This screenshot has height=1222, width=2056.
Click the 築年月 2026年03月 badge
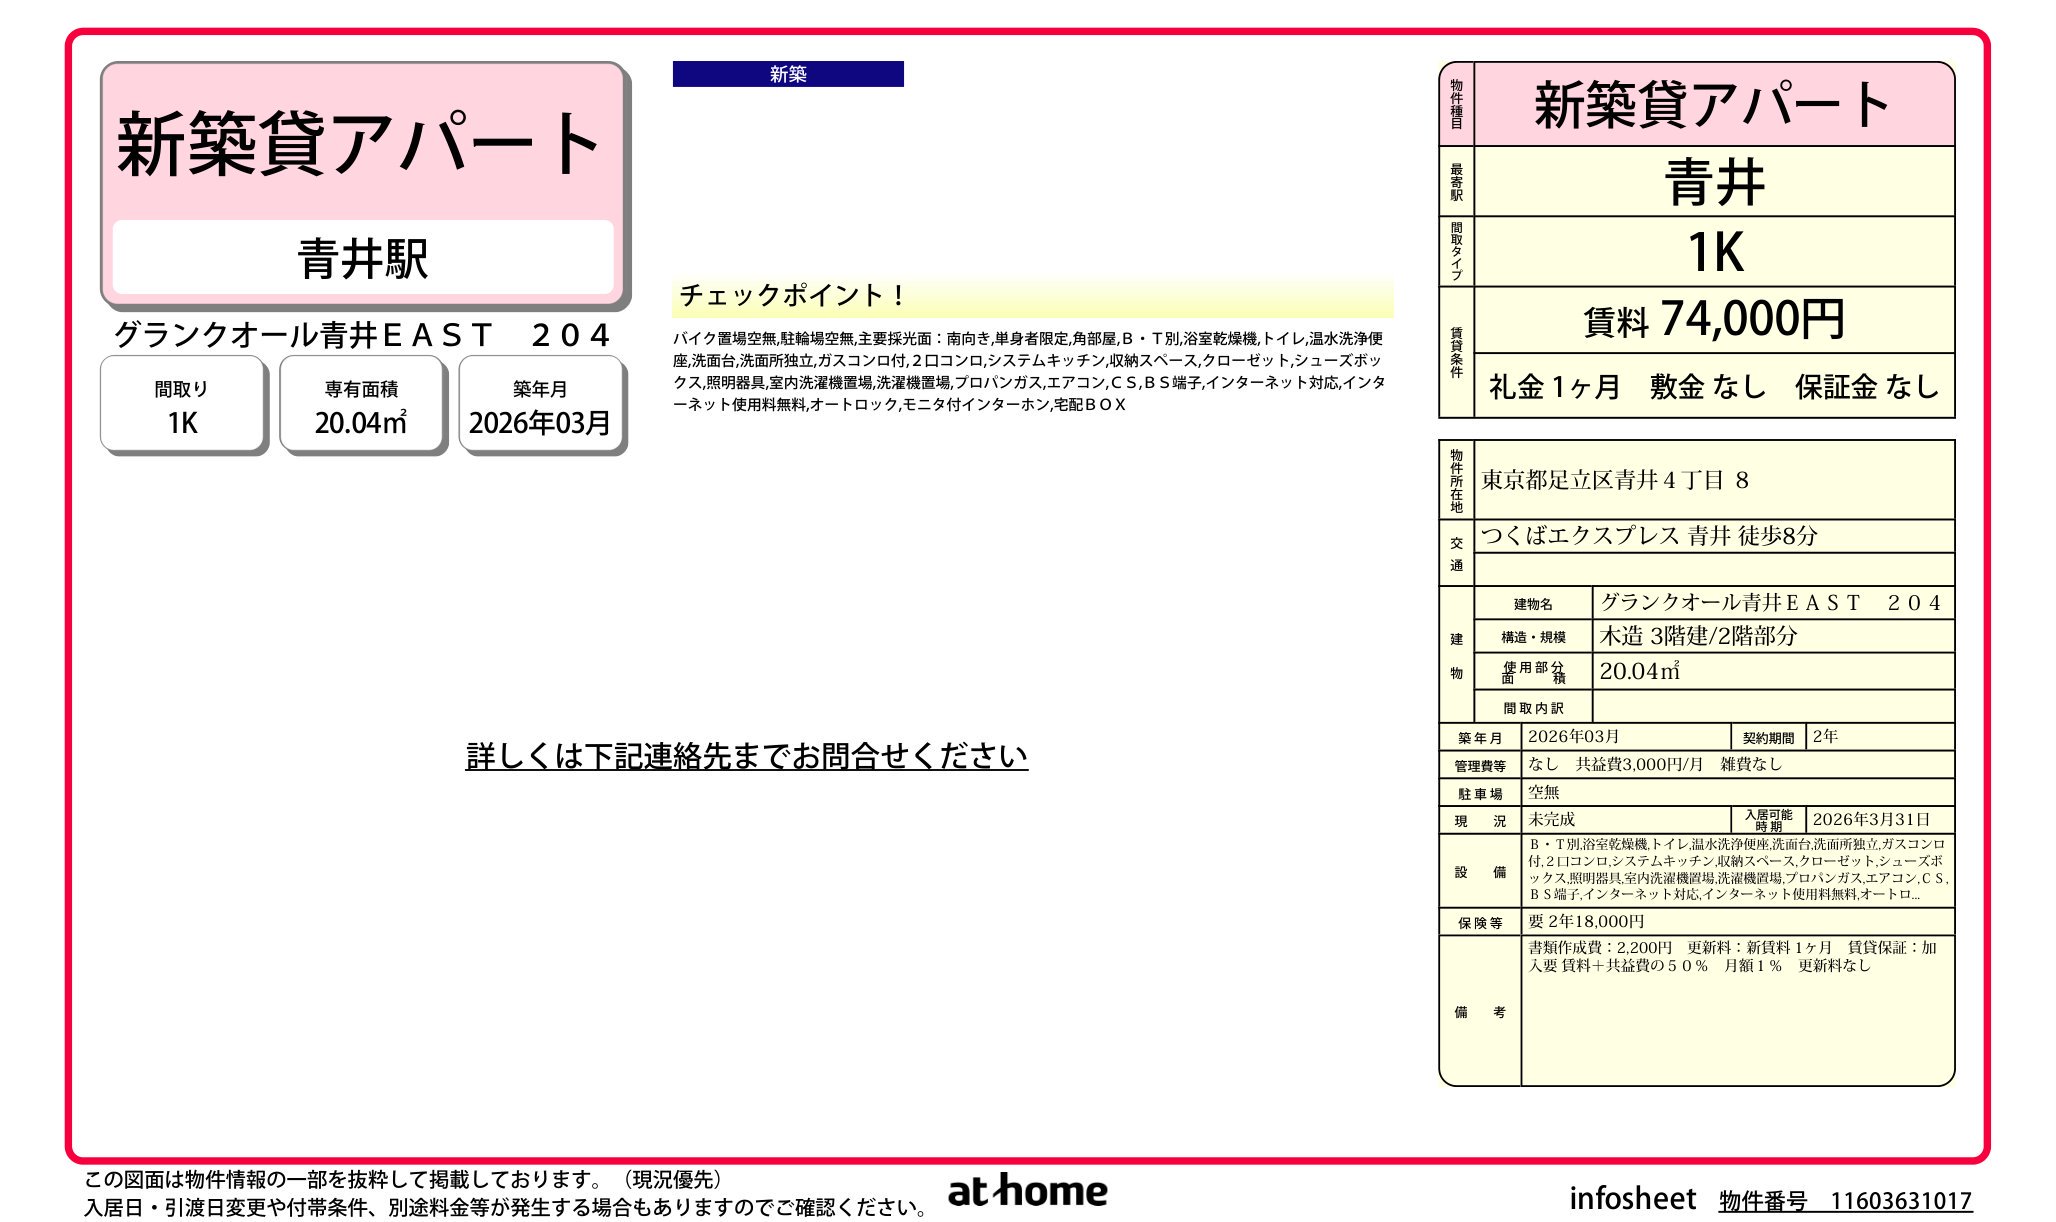(x=541, y=404)
